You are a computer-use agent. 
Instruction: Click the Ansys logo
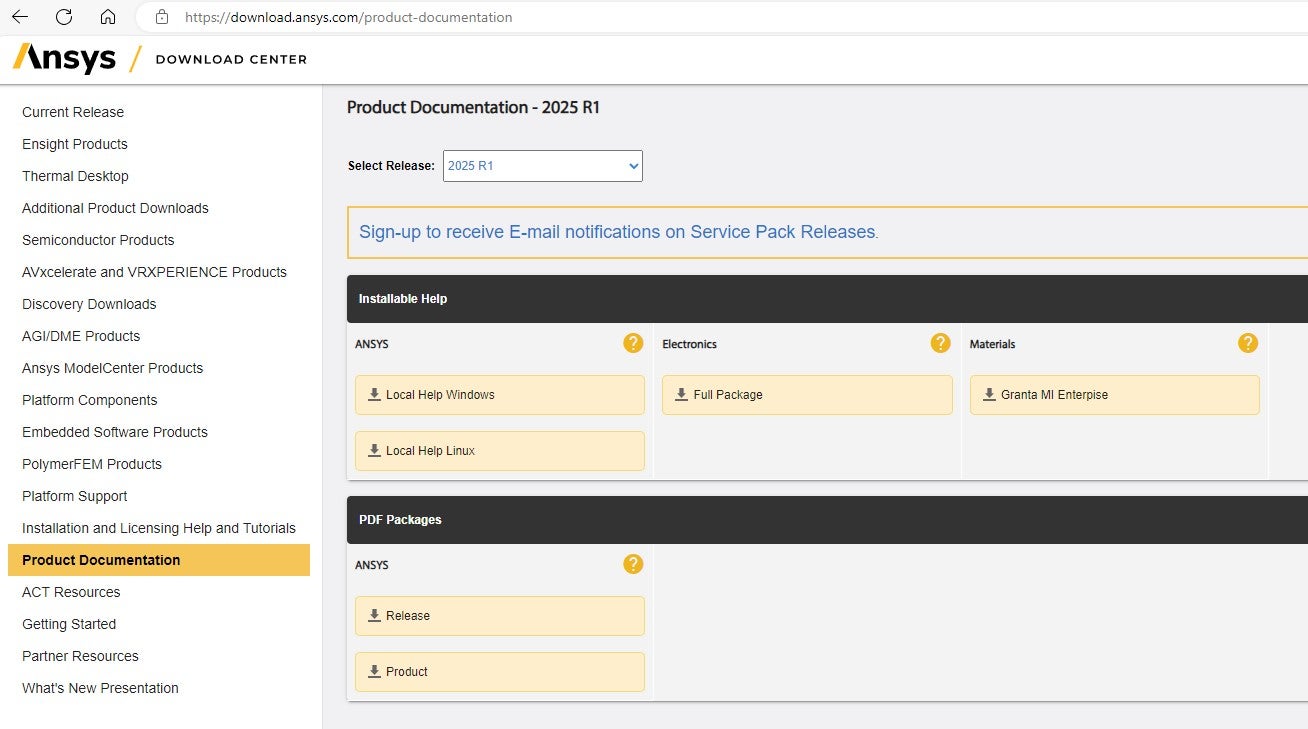tap(65, 58)
